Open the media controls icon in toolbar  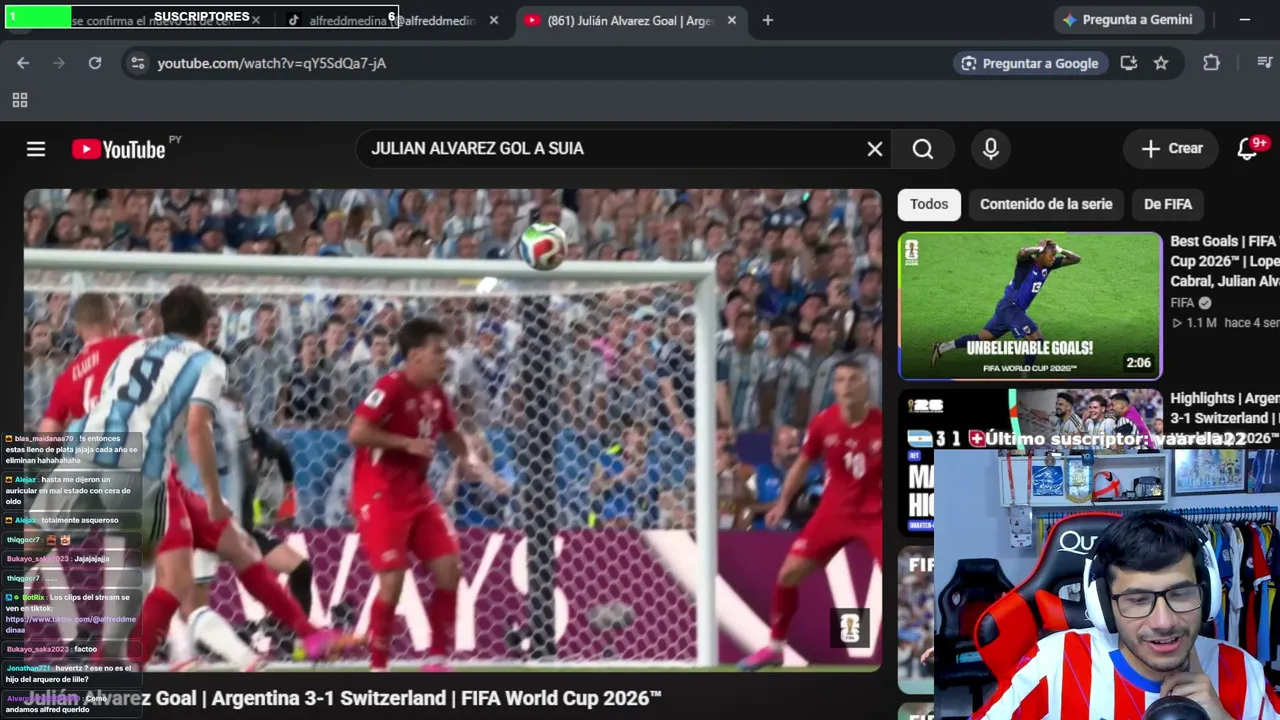point(1264,63)
